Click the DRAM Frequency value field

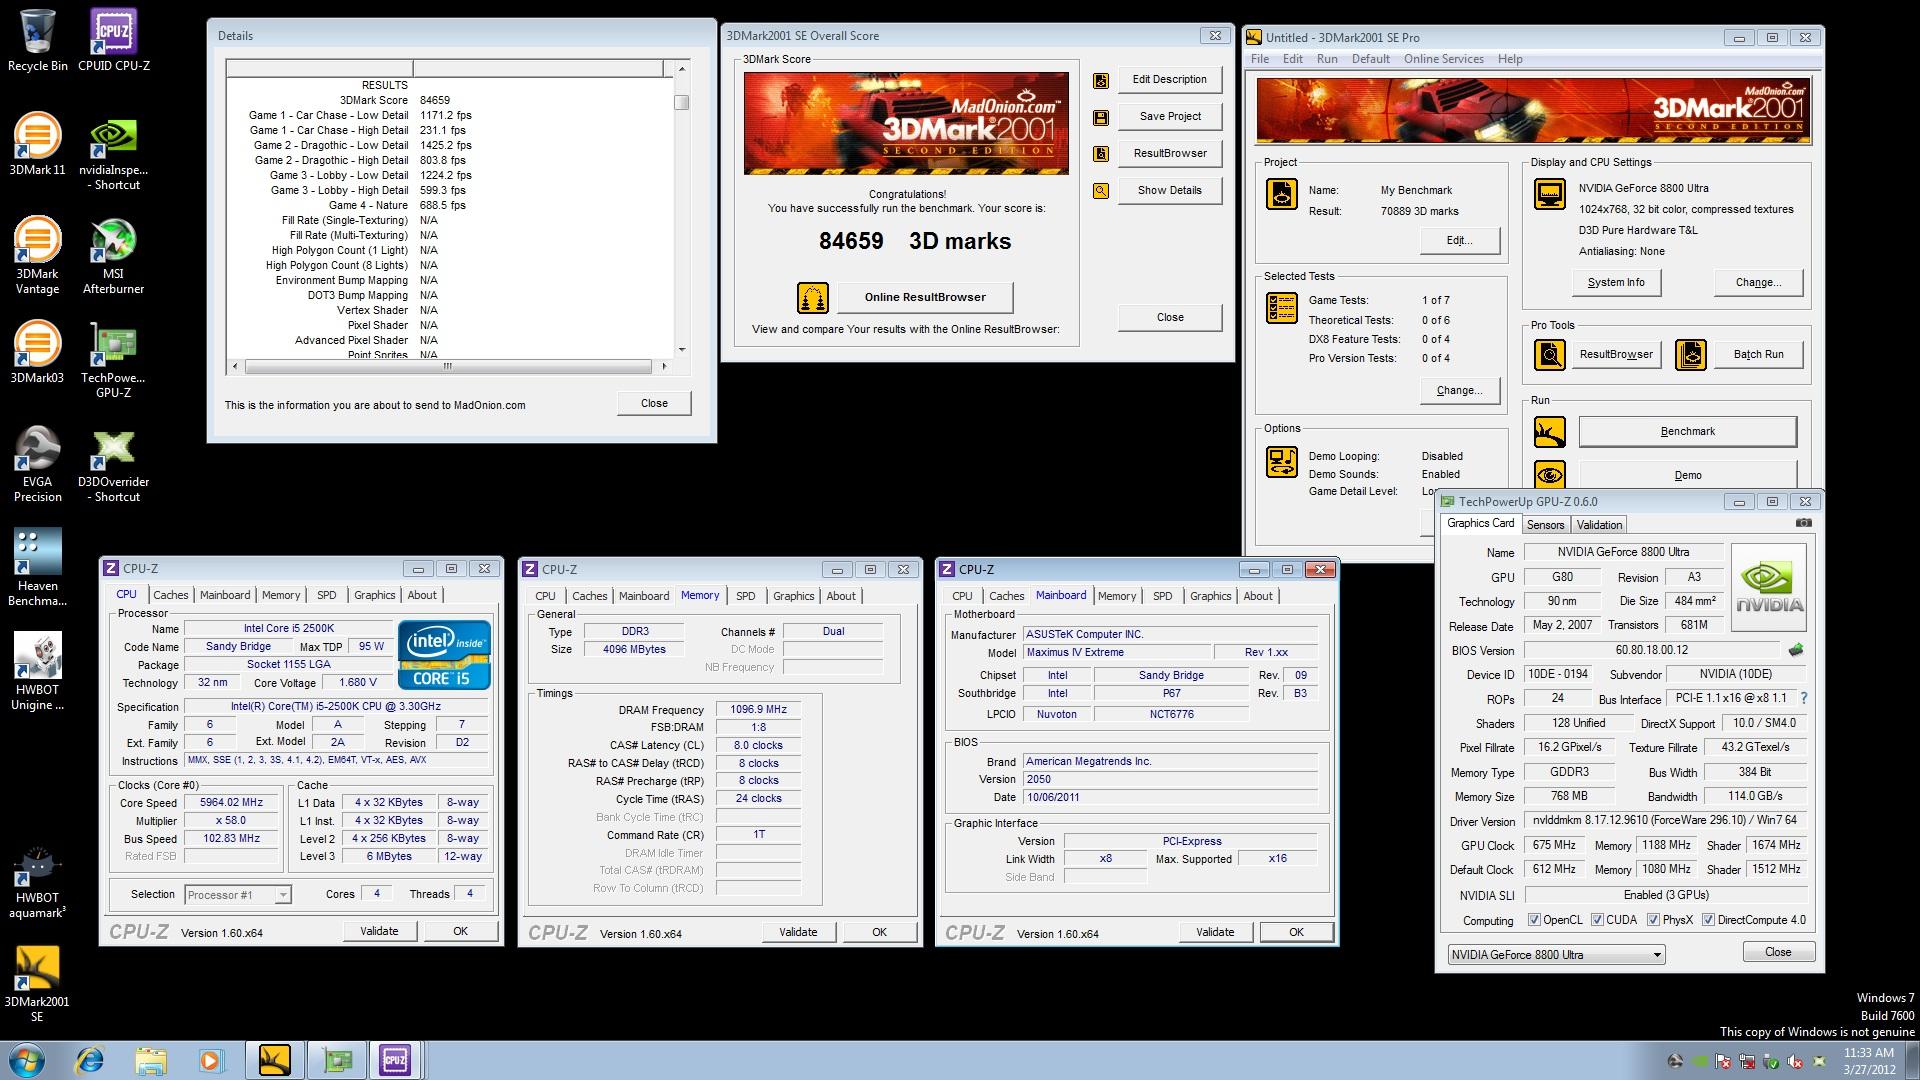[758, 710]
